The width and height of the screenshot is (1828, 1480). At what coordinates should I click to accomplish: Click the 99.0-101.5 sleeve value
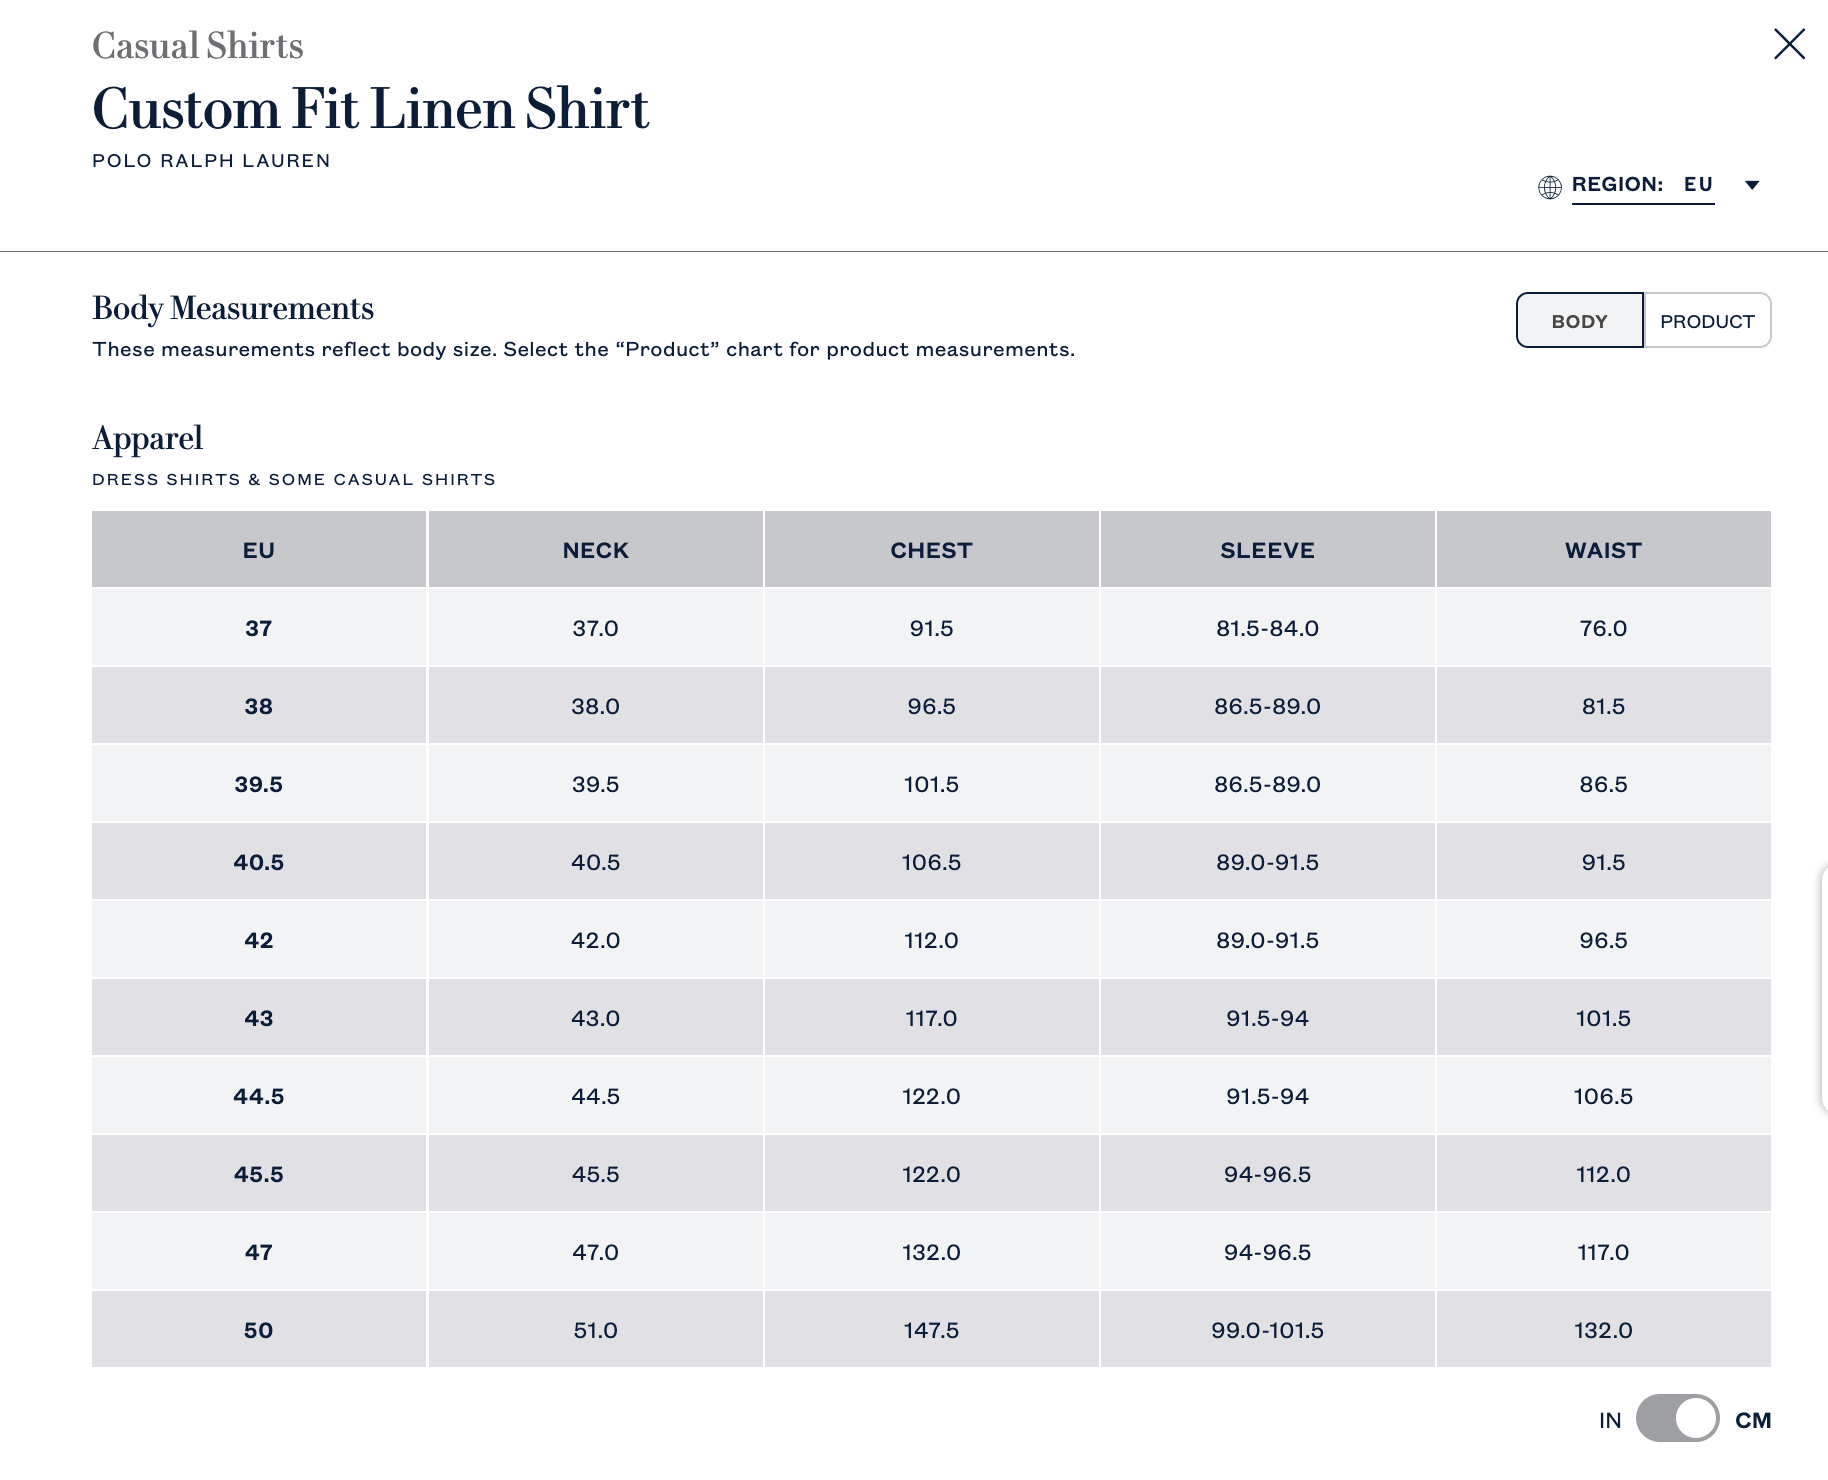(1267, 1330)
